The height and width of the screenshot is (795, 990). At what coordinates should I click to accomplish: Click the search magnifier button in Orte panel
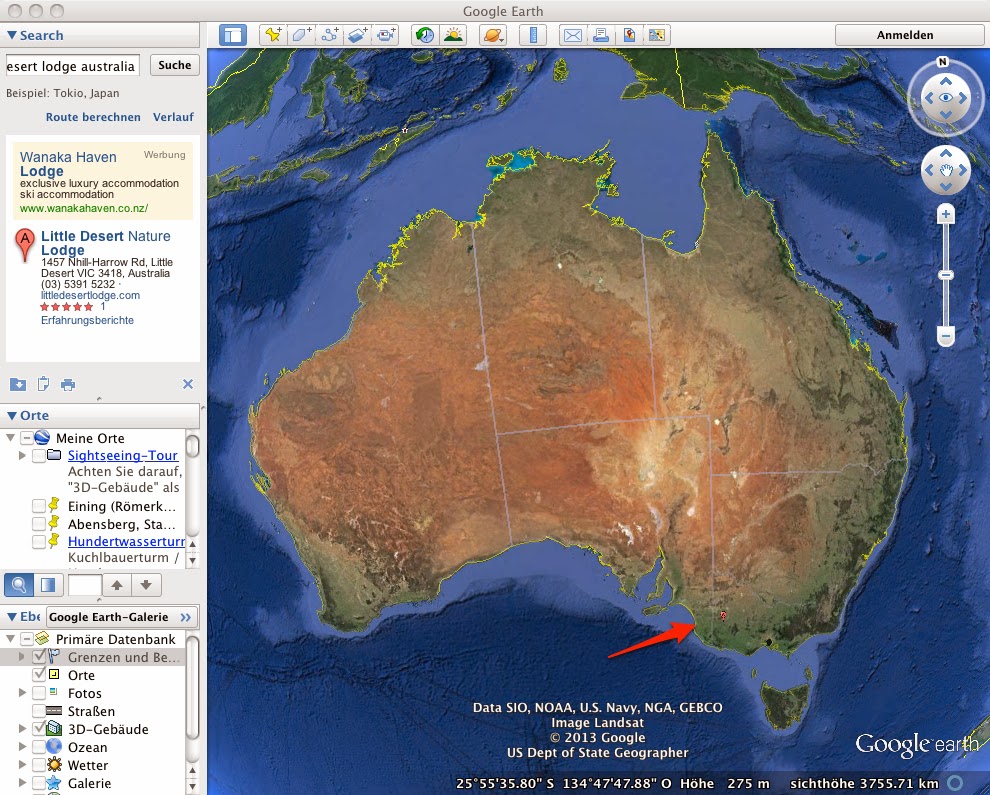19,585
